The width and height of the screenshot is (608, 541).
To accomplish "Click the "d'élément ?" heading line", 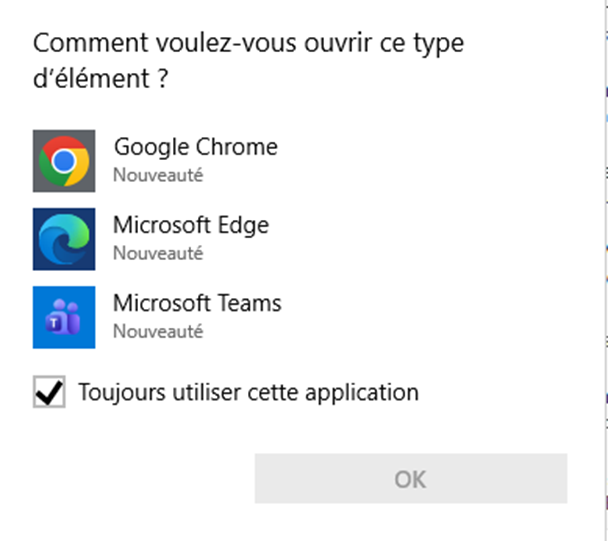I will [x=100, y=79].
